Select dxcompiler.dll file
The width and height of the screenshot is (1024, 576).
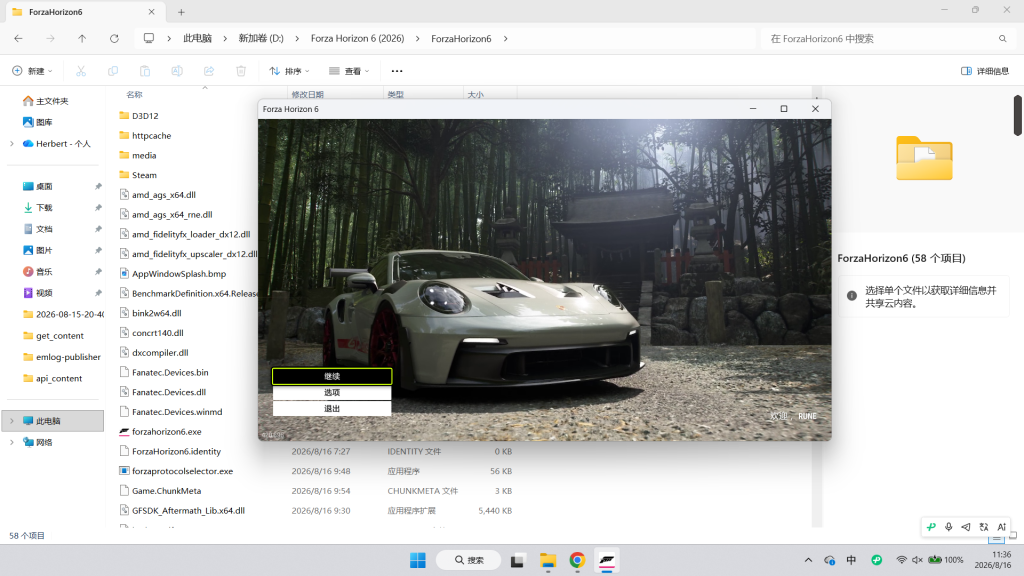(x=160, y=353)
